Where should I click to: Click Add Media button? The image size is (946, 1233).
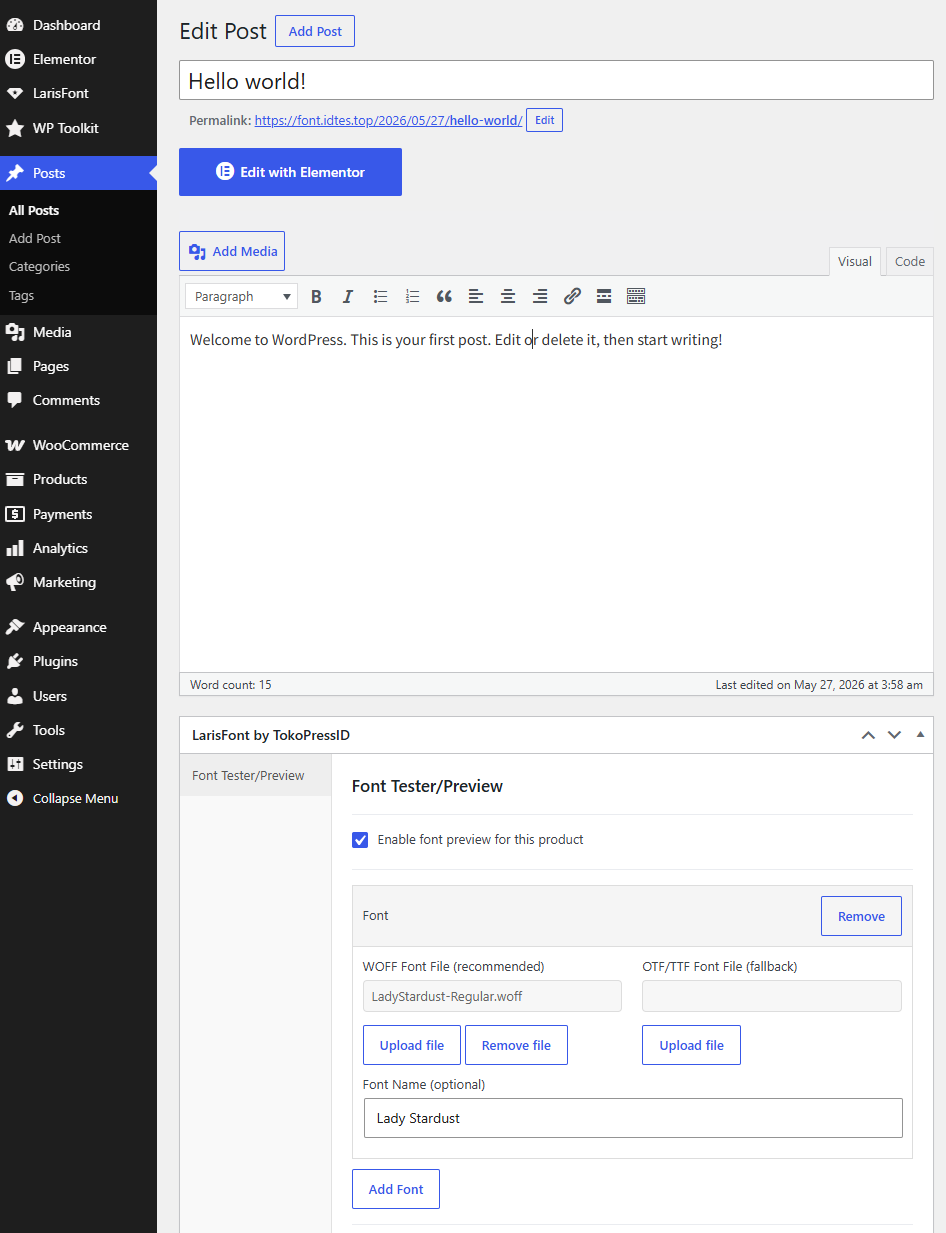[x=232, y=251]
